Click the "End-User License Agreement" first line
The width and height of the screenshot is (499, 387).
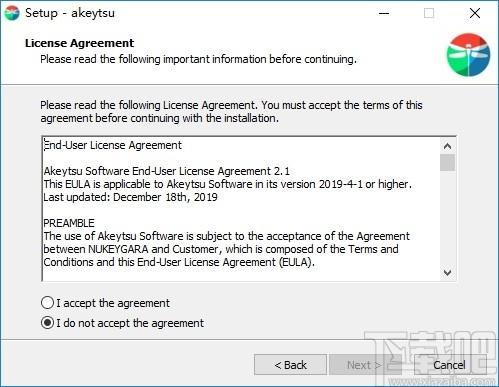[113, 145]
